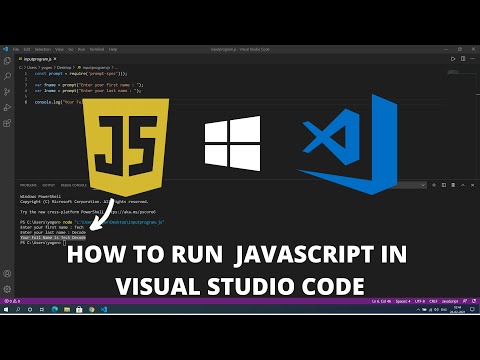Open the Source Control view
This screenshot has width=480, height=360.
click(7, 92)
